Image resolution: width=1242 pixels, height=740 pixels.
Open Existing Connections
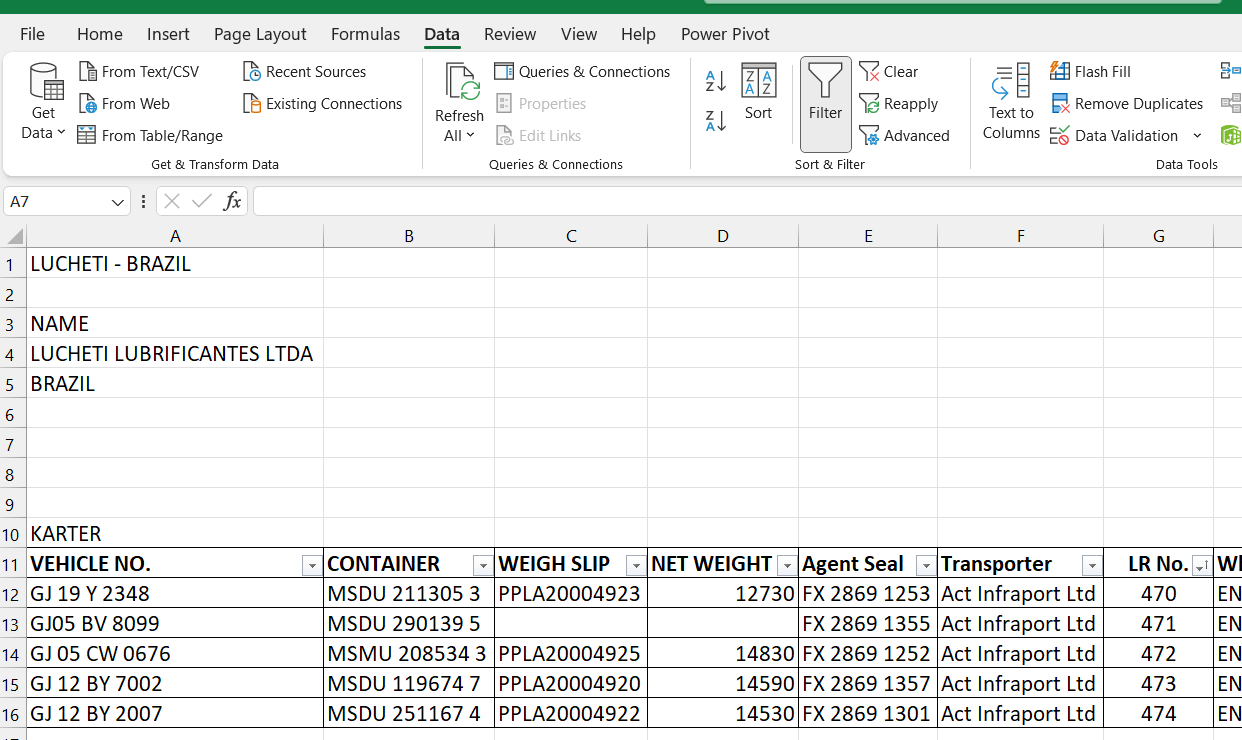(322, 104)
